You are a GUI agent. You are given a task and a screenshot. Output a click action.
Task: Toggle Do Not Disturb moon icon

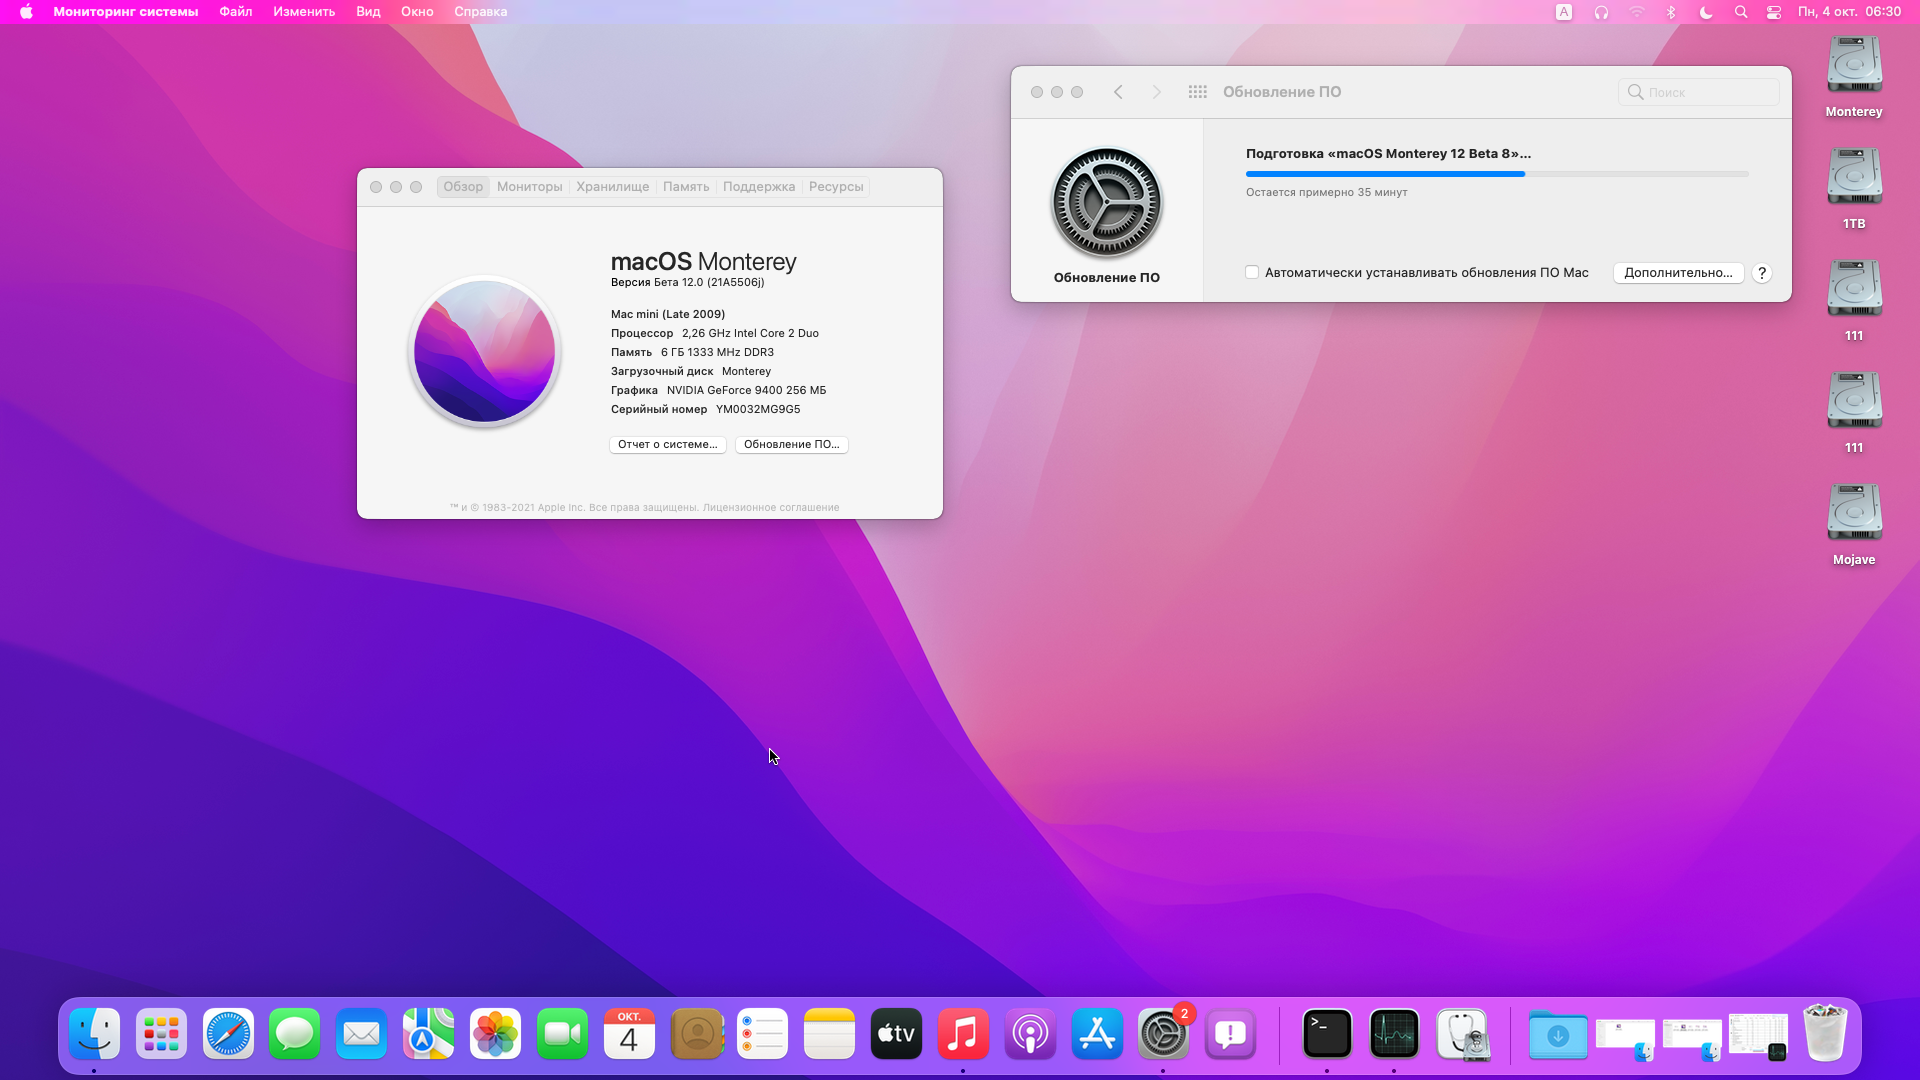pyautogui.click(x=1706, y=12)
